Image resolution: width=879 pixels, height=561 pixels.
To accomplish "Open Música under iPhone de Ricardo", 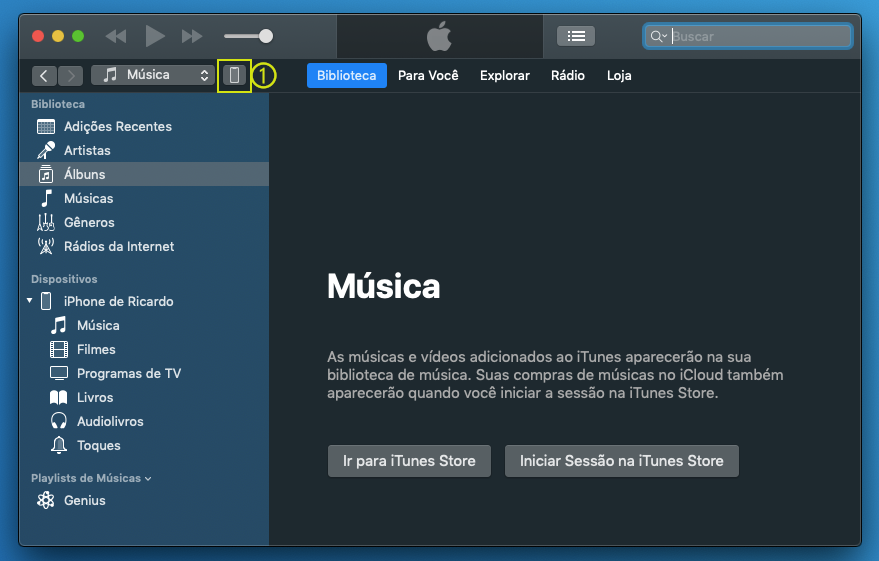I will tap(144, 326).
